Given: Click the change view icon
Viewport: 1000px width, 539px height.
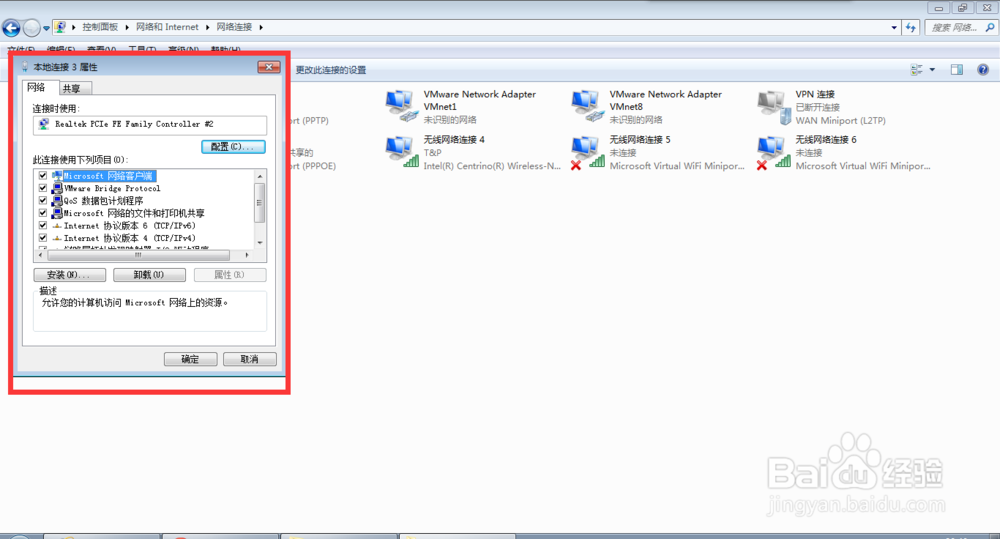Looking at the screenshot, I should coord(917,70).
